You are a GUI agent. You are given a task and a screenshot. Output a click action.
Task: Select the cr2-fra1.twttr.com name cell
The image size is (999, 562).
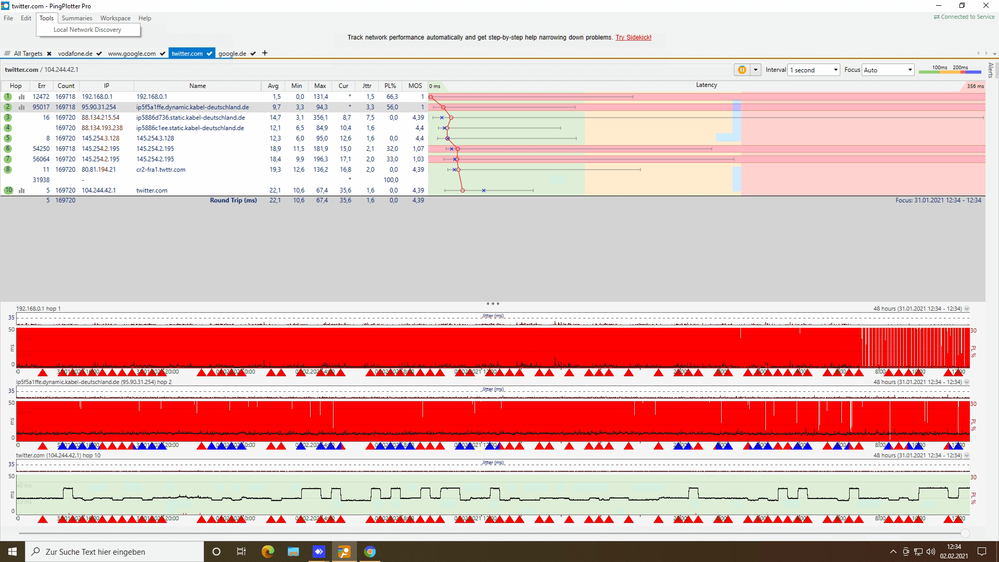tap(161, 169)
